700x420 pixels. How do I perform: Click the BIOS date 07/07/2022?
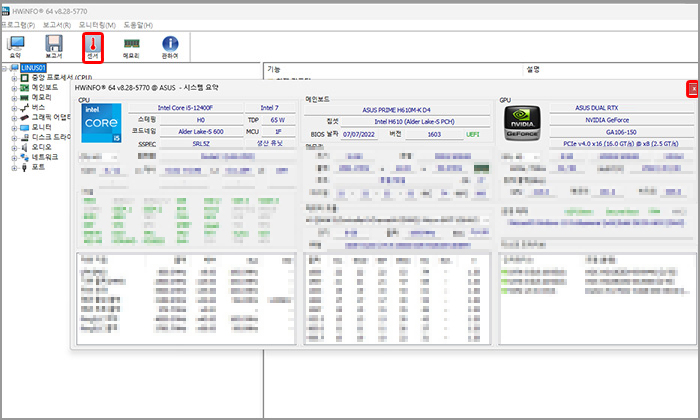[359, 134]
